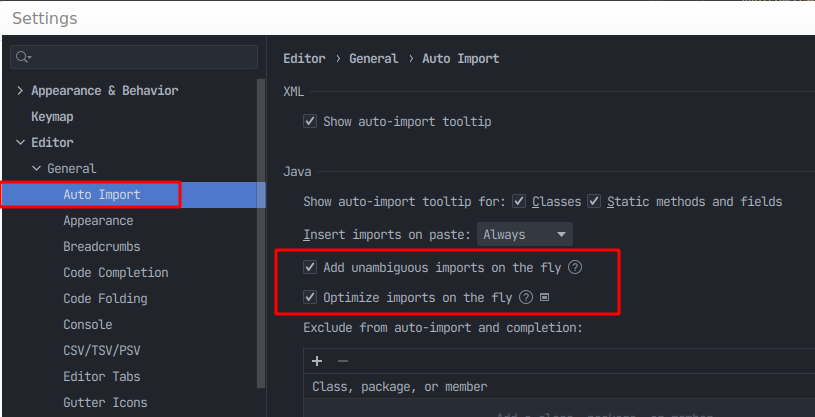Open help for Optimize imports on the fly
The width and height of the screenshot is (815, 417).
pos(526,297)
